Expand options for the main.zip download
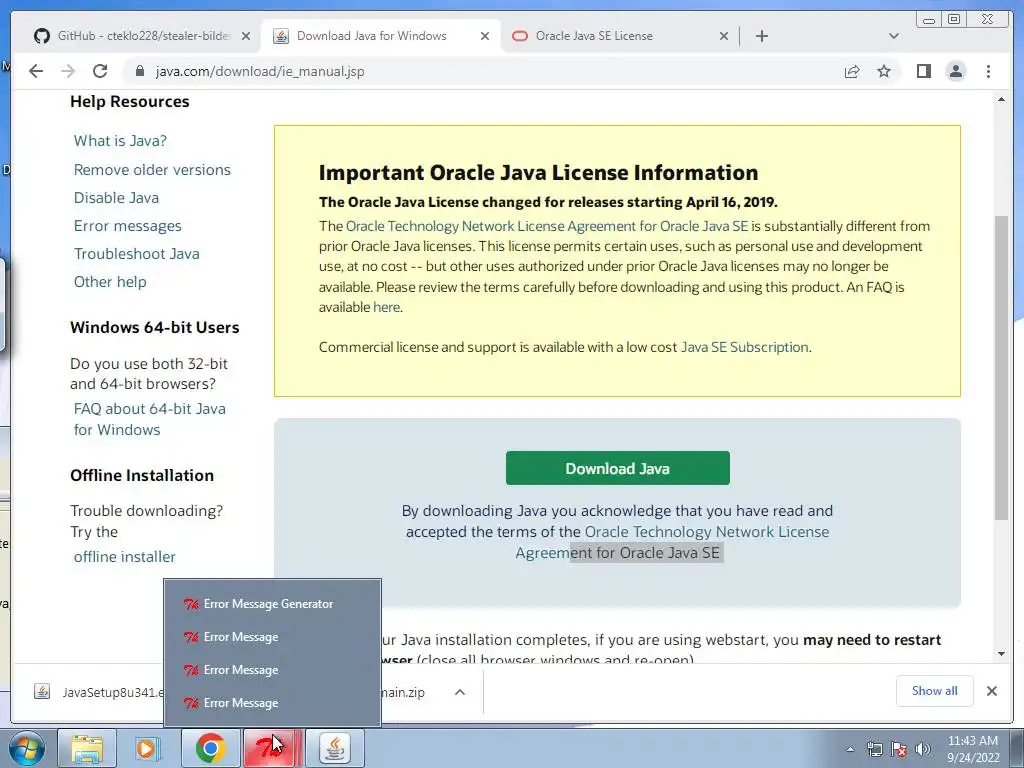1024x768 pixels. (460, 692)
